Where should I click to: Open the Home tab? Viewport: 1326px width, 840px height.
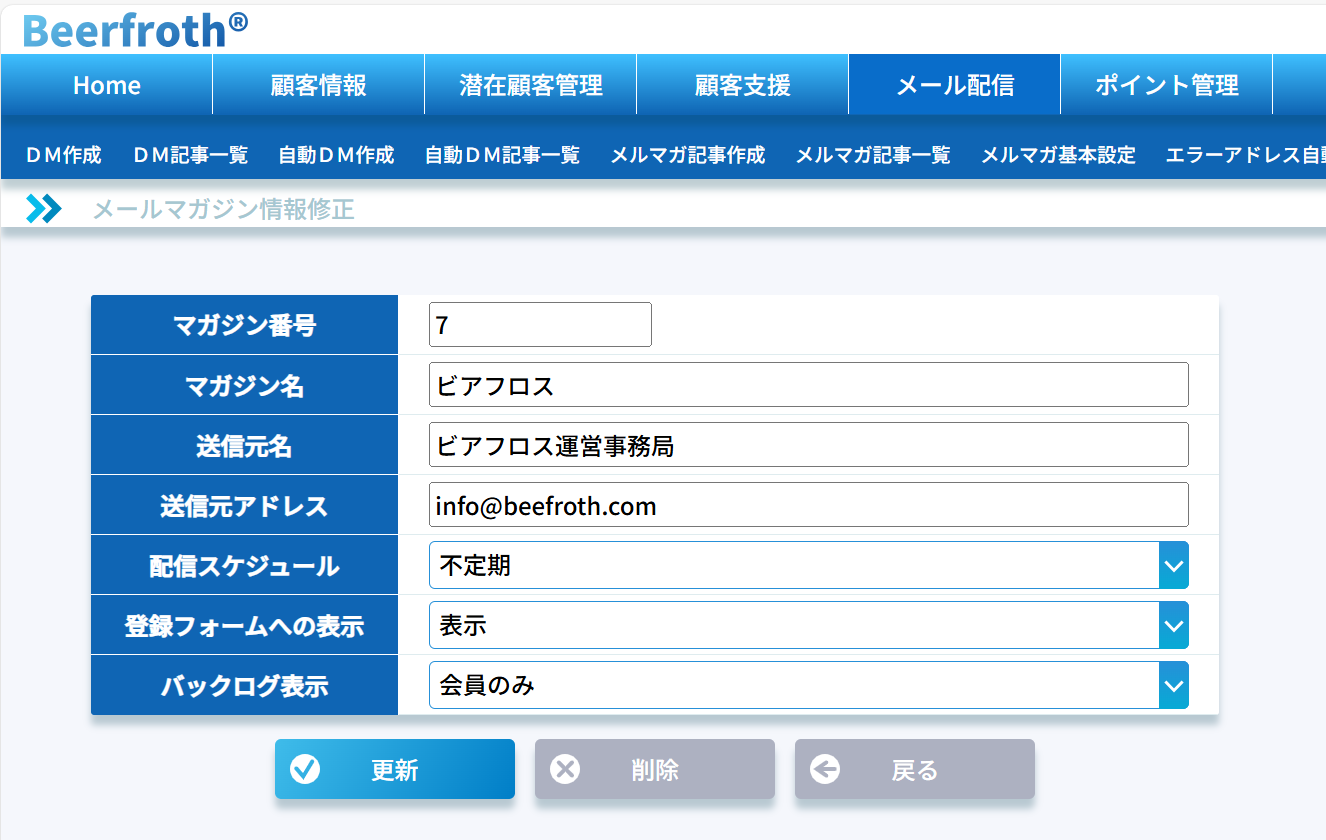(x=107, y=86)
